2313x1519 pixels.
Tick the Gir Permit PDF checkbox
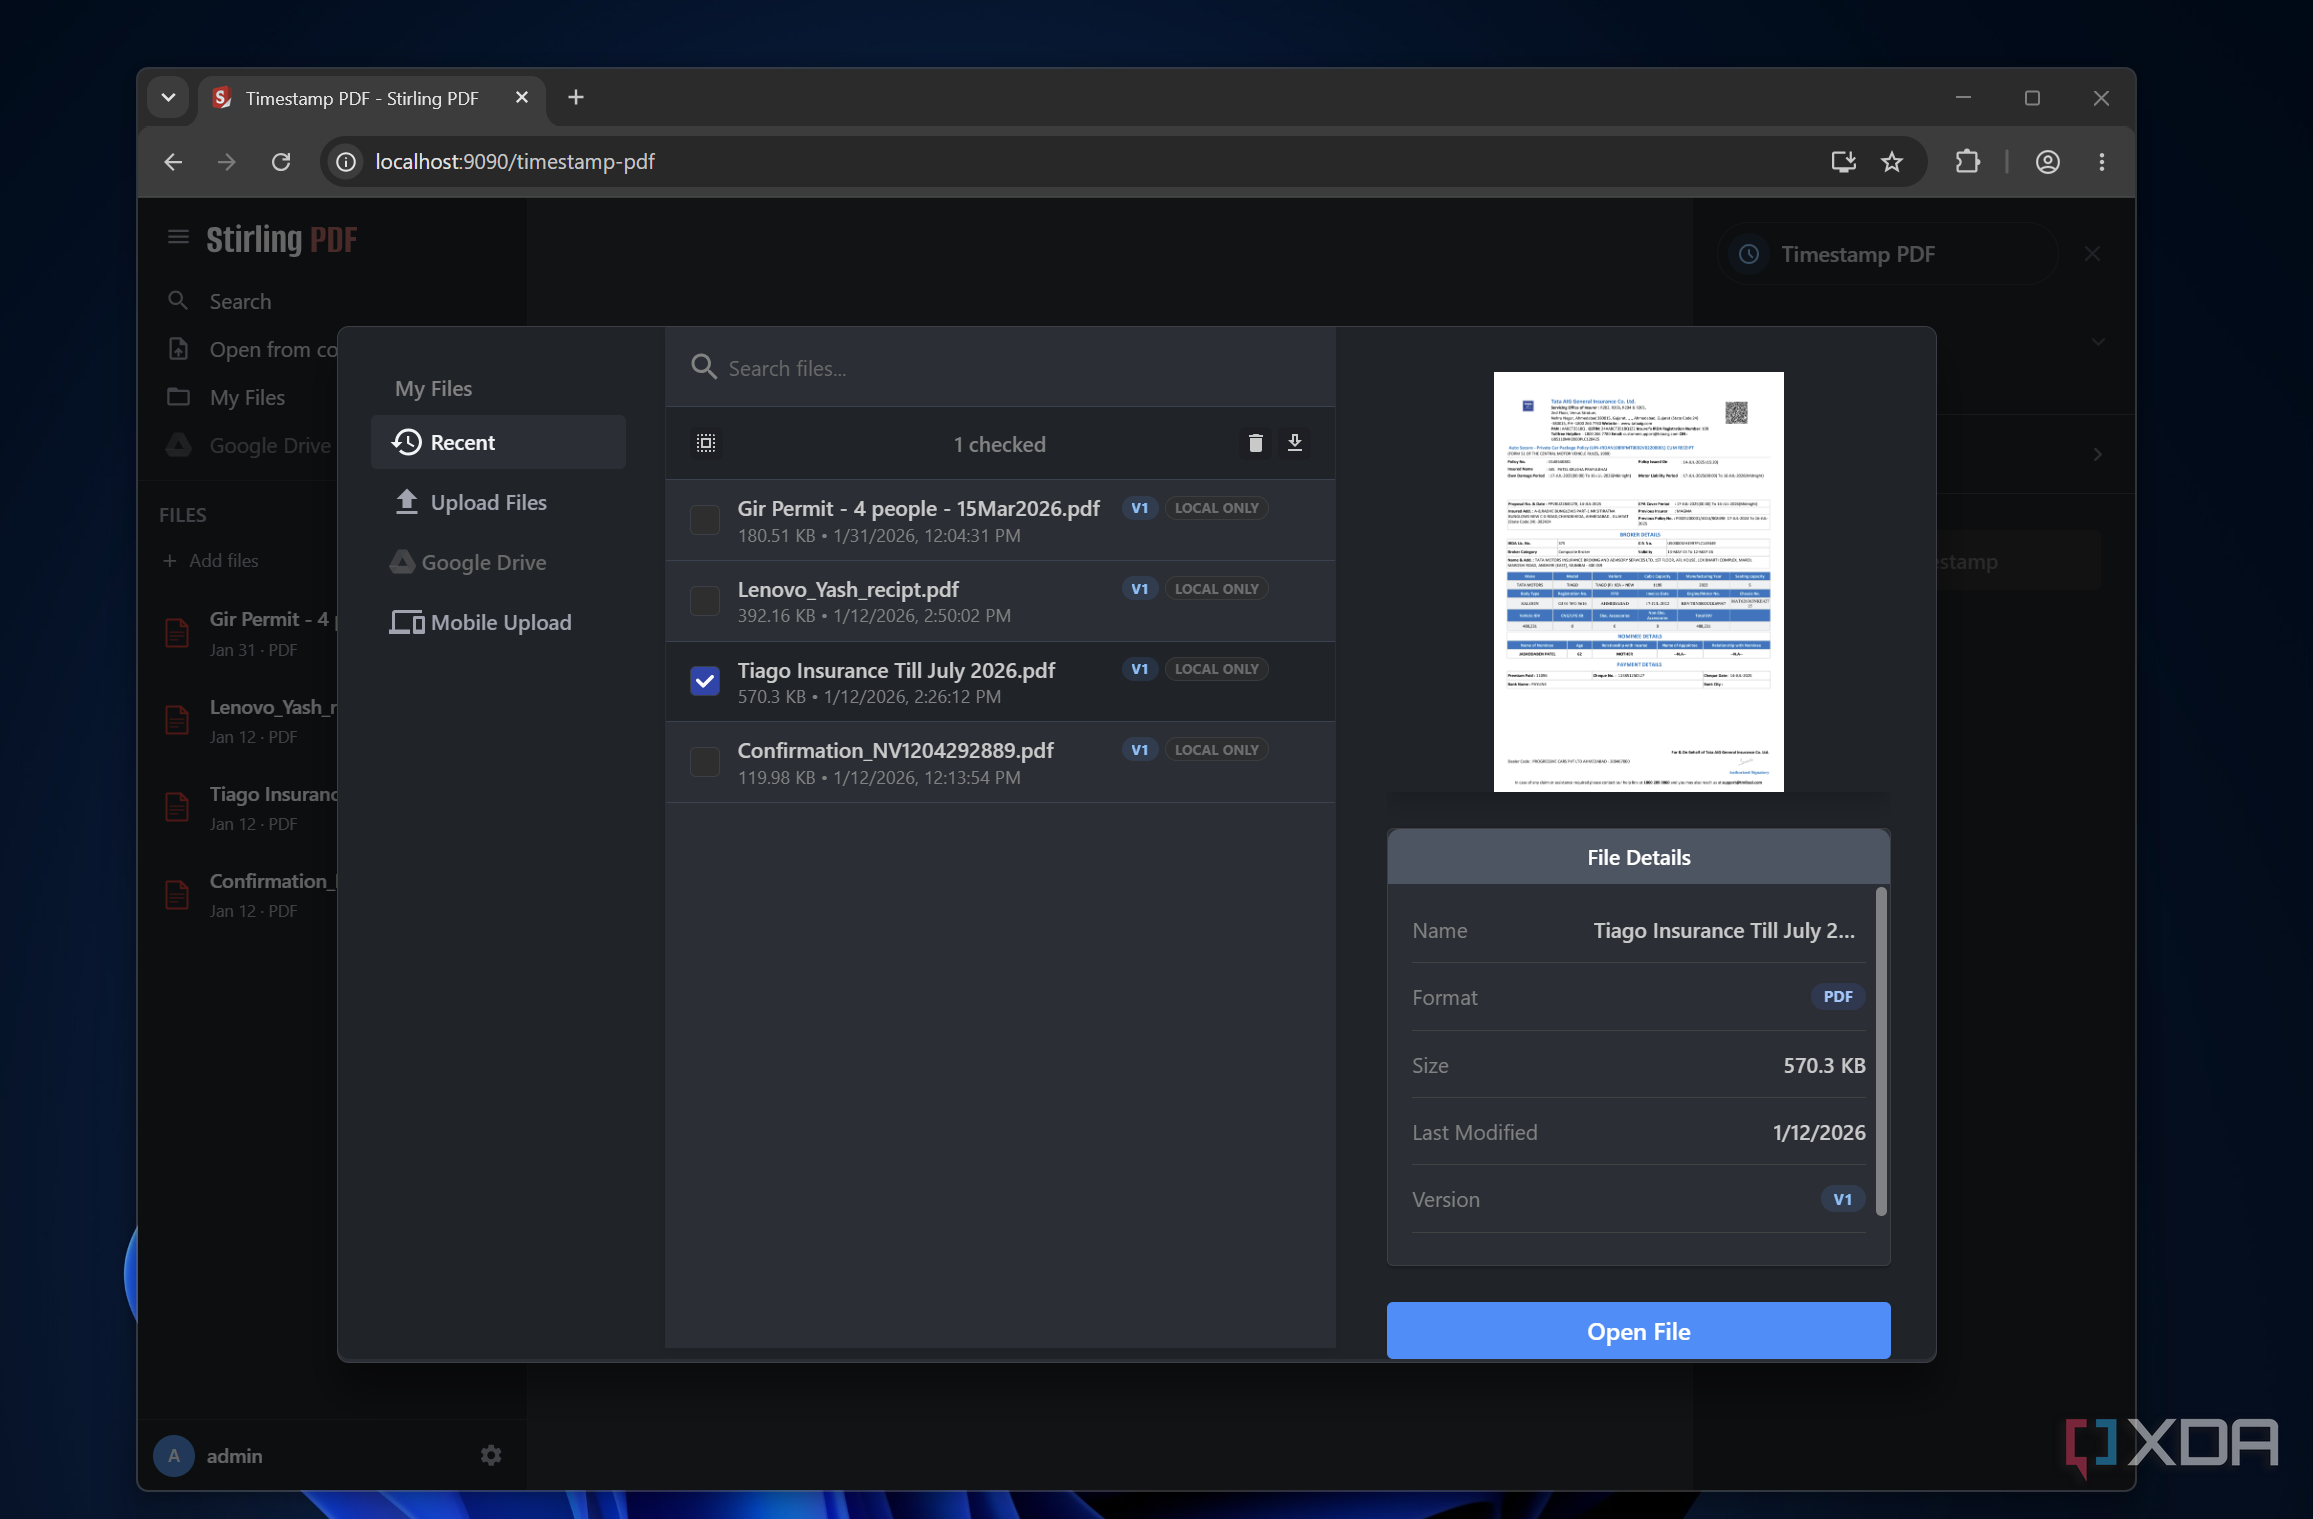click(x=705, y=519)
